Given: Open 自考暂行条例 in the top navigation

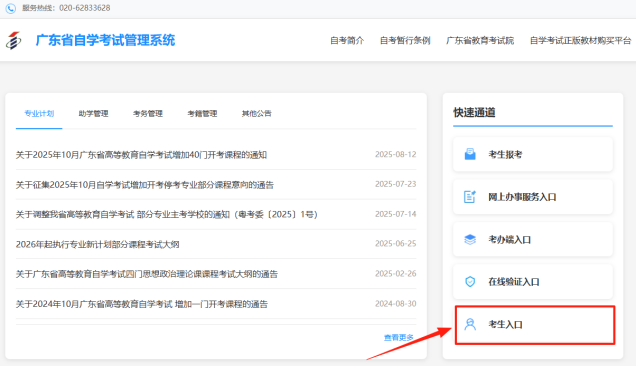Looking at the screenshot, I should (x=405, y=41).
